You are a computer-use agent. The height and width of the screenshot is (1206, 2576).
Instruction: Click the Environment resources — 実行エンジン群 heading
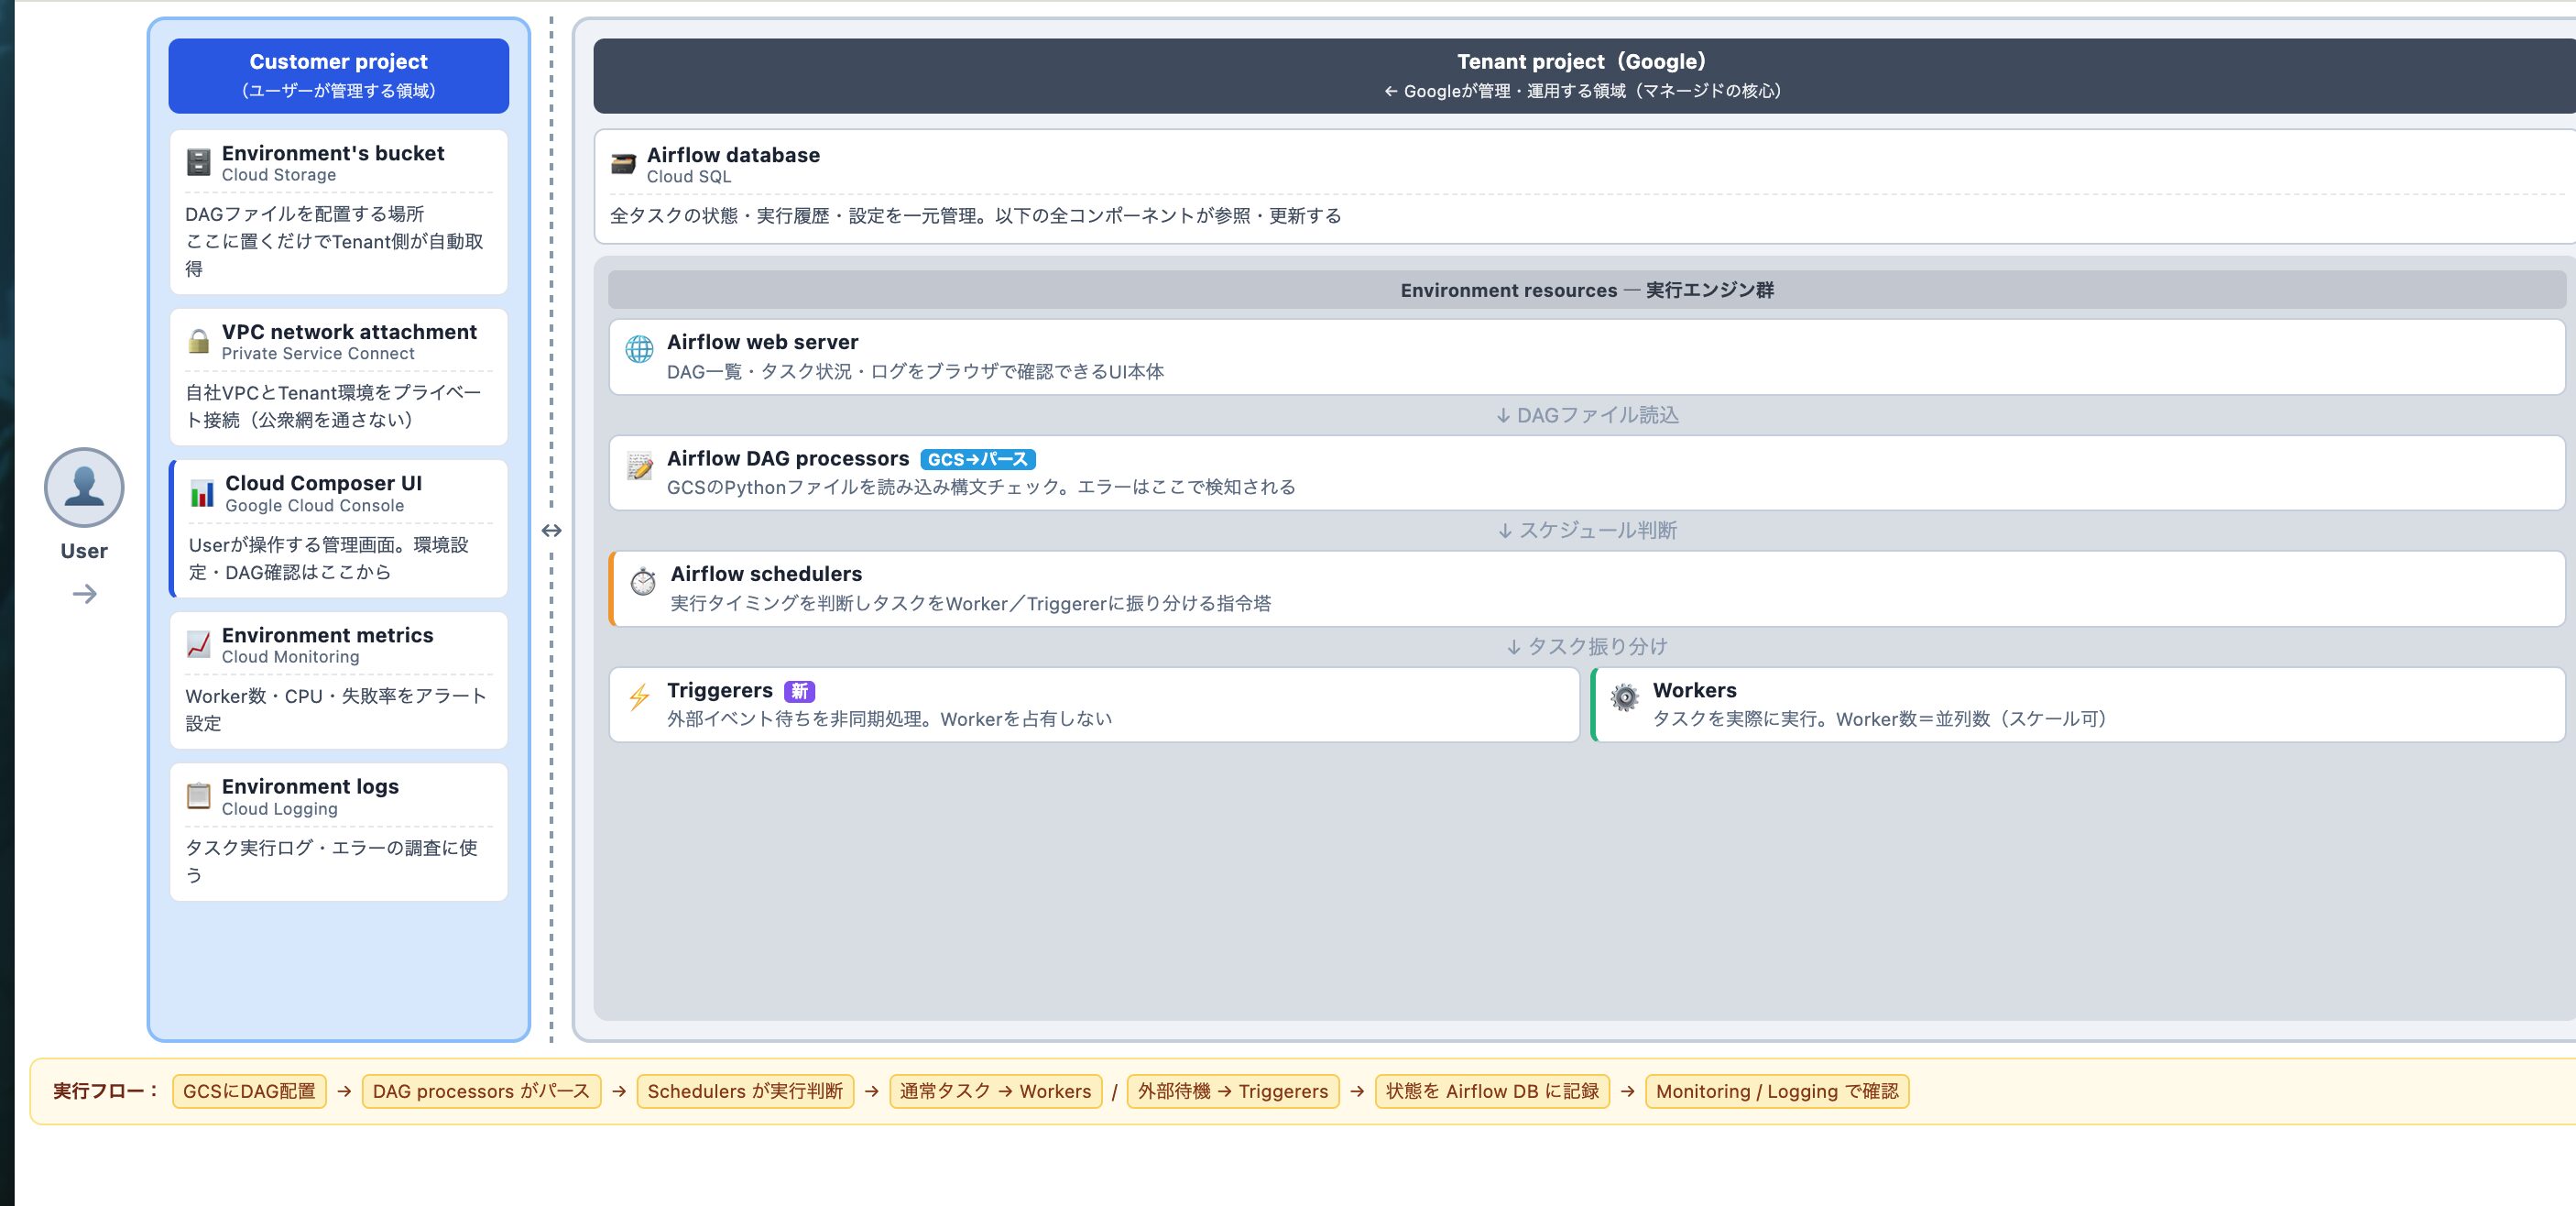point(1587,290)
